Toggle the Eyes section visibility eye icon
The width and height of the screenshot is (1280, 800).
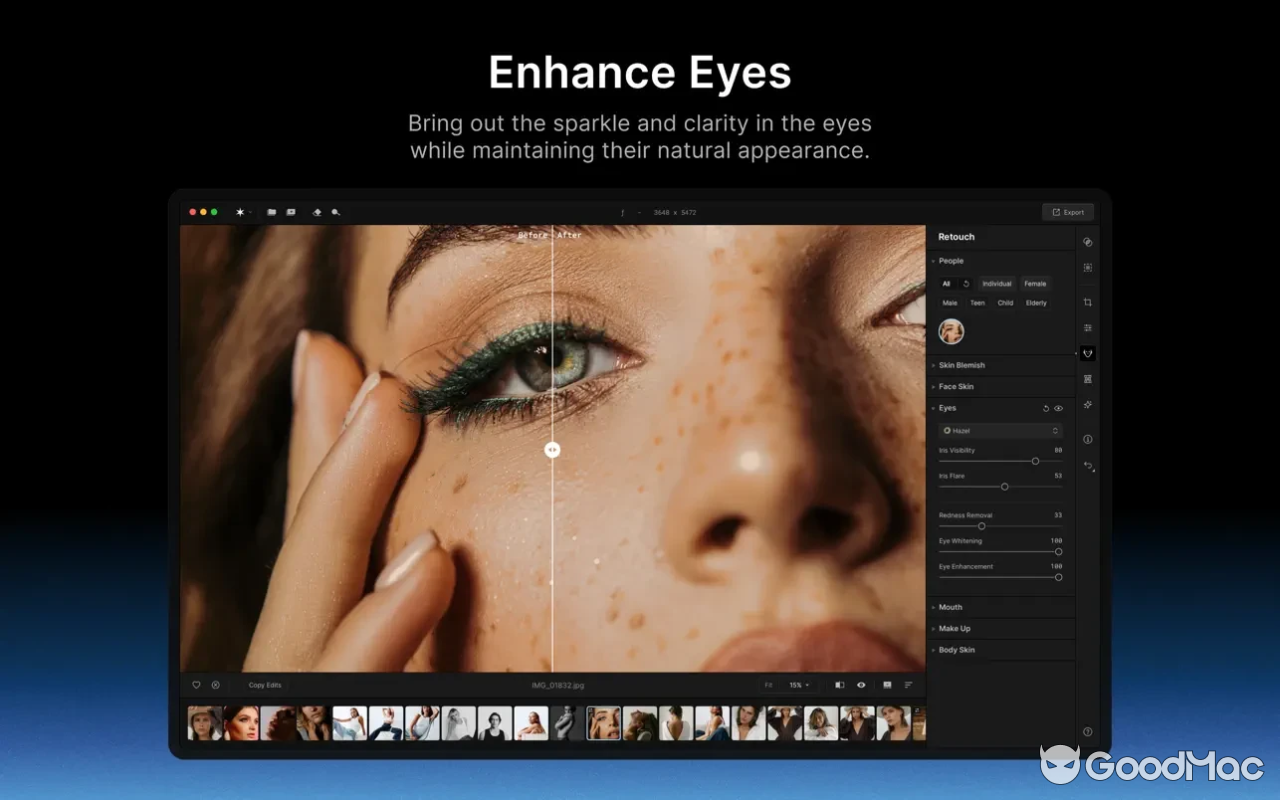tap(1057, 408)
